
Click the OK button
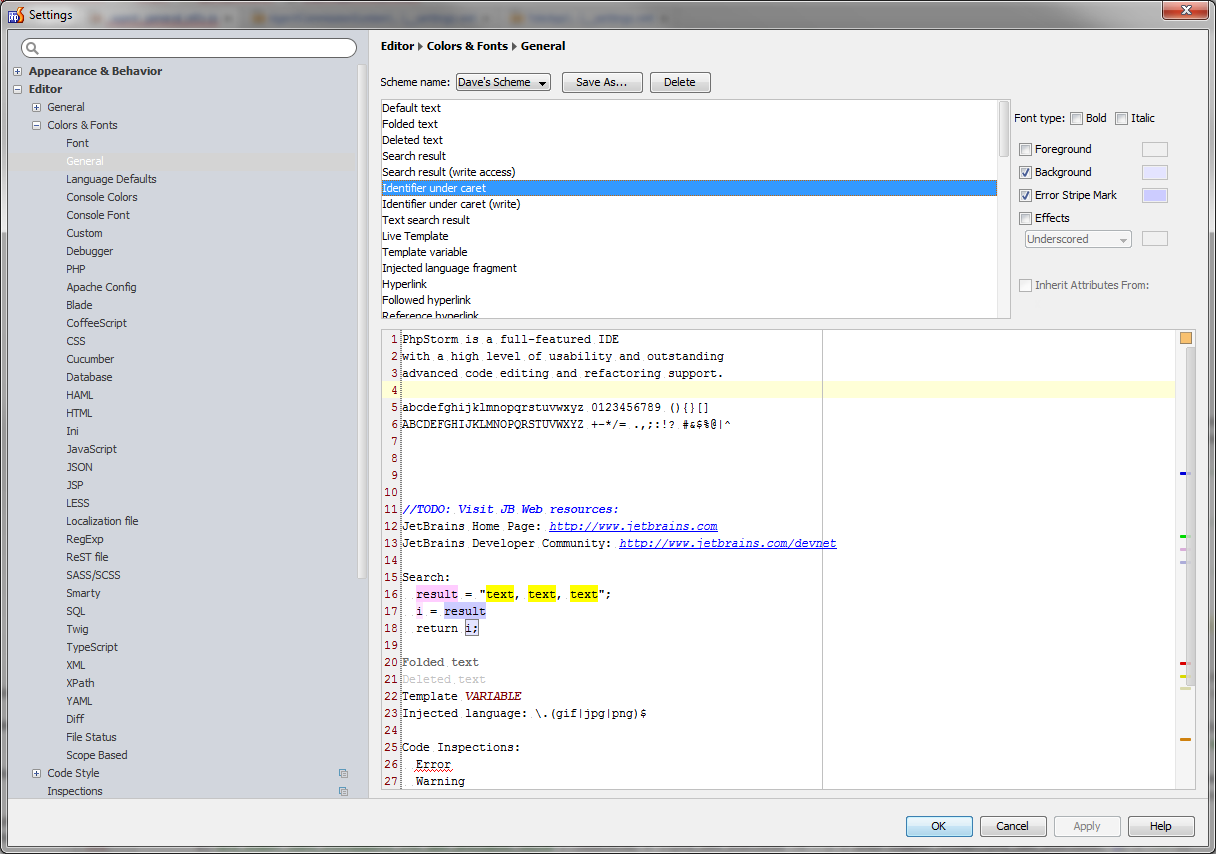(x=939, y=826)
